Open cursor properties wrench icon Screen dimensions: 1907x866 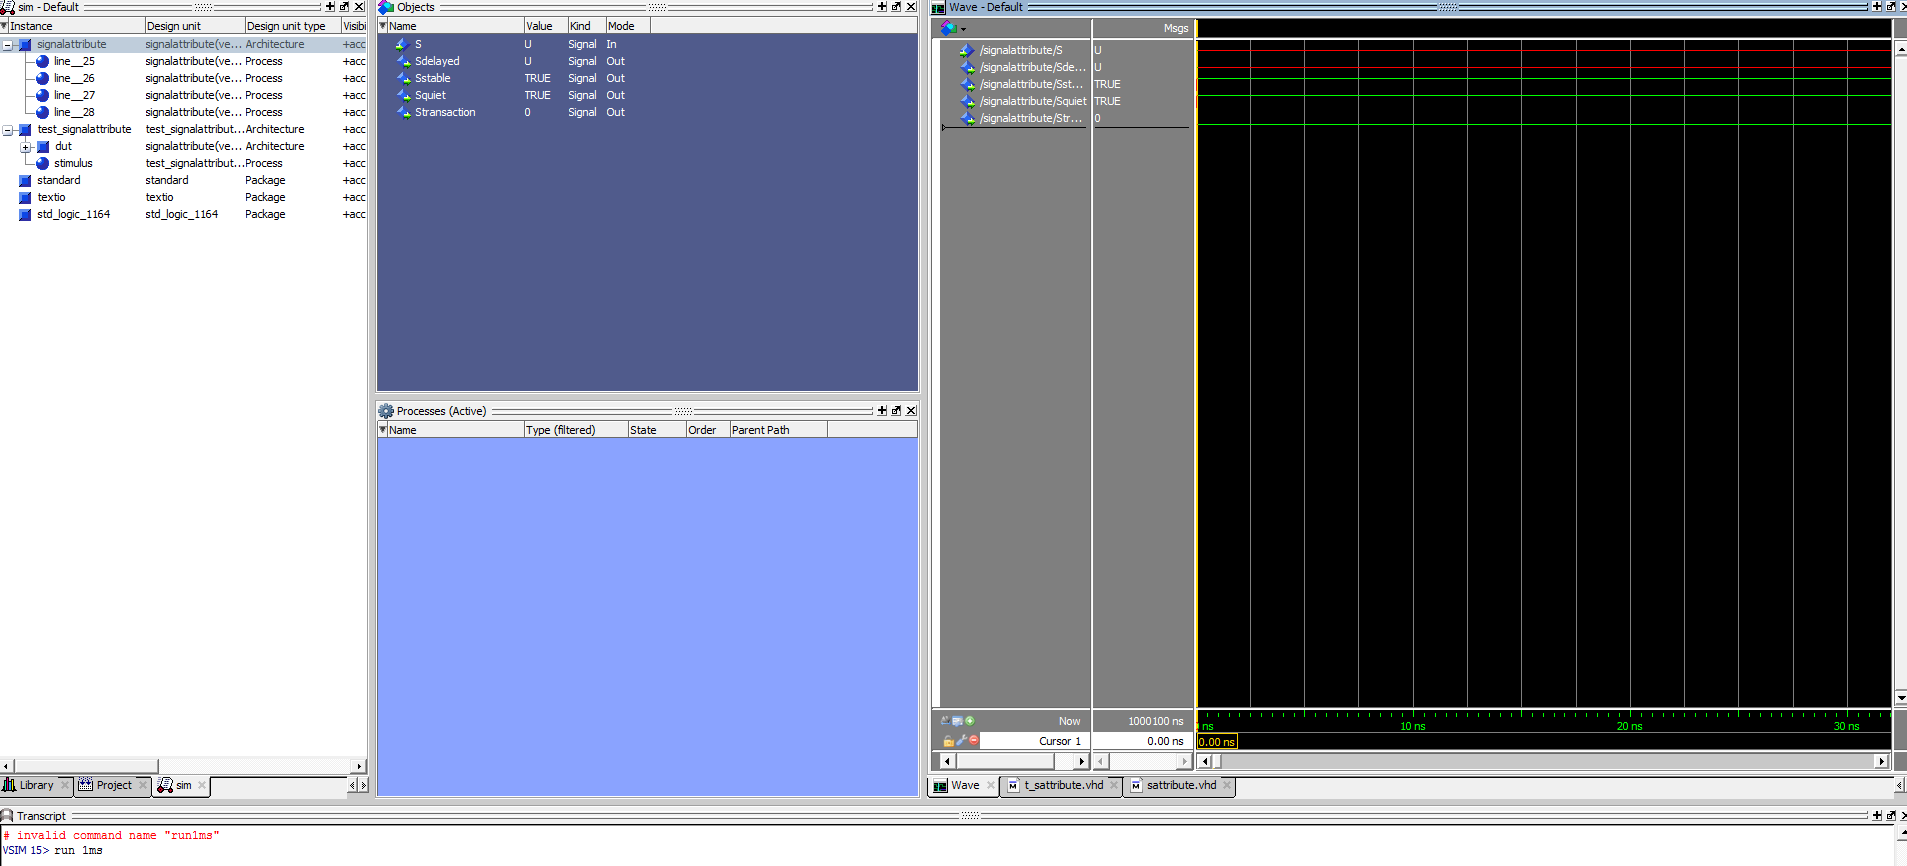point(961,741)
